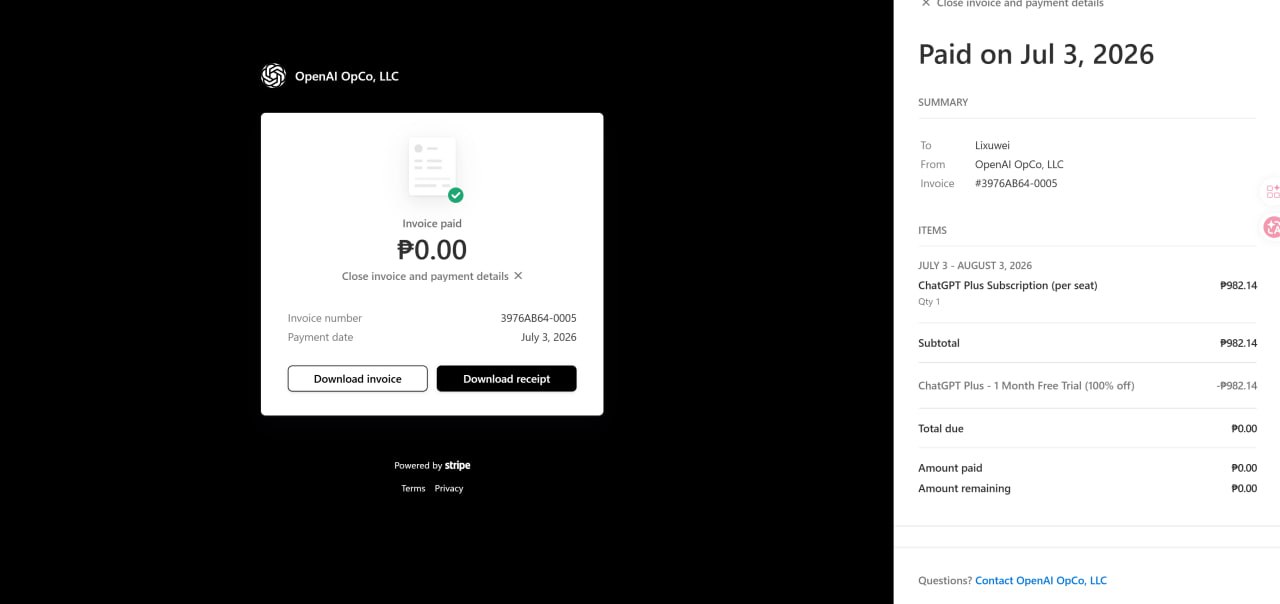The width and height of the screenshot is (1280, 604).
Task: Click the ChatGPT Plus Subscription line item
Action: coord(1008,285)
